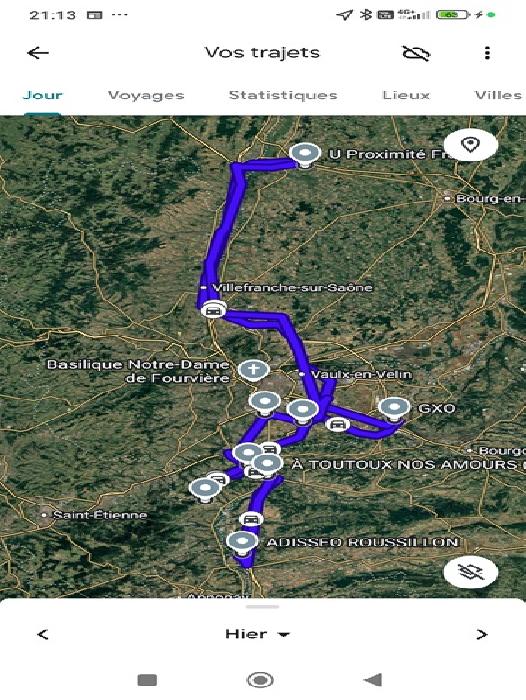Tap the Android recent apps square button
Image resolution: width=526 pixels, height=700 pixels.
147,680
